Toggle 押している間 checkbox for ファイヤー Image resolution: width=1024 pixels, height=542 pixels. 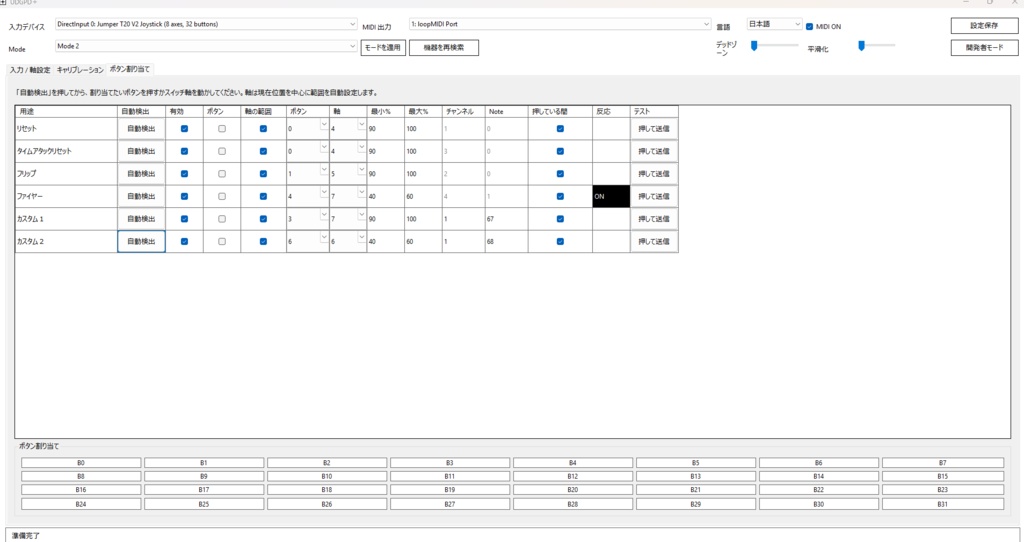coord(560,197)
